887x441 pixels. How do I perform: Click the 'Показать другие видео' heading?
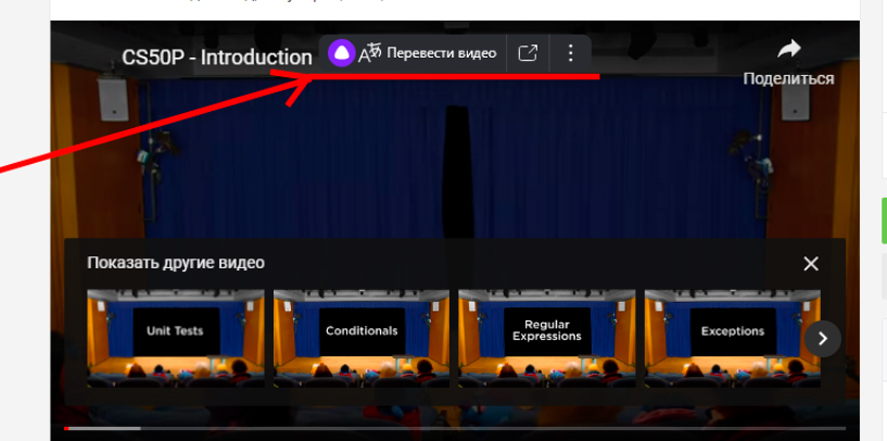click(x=176, y=263)
